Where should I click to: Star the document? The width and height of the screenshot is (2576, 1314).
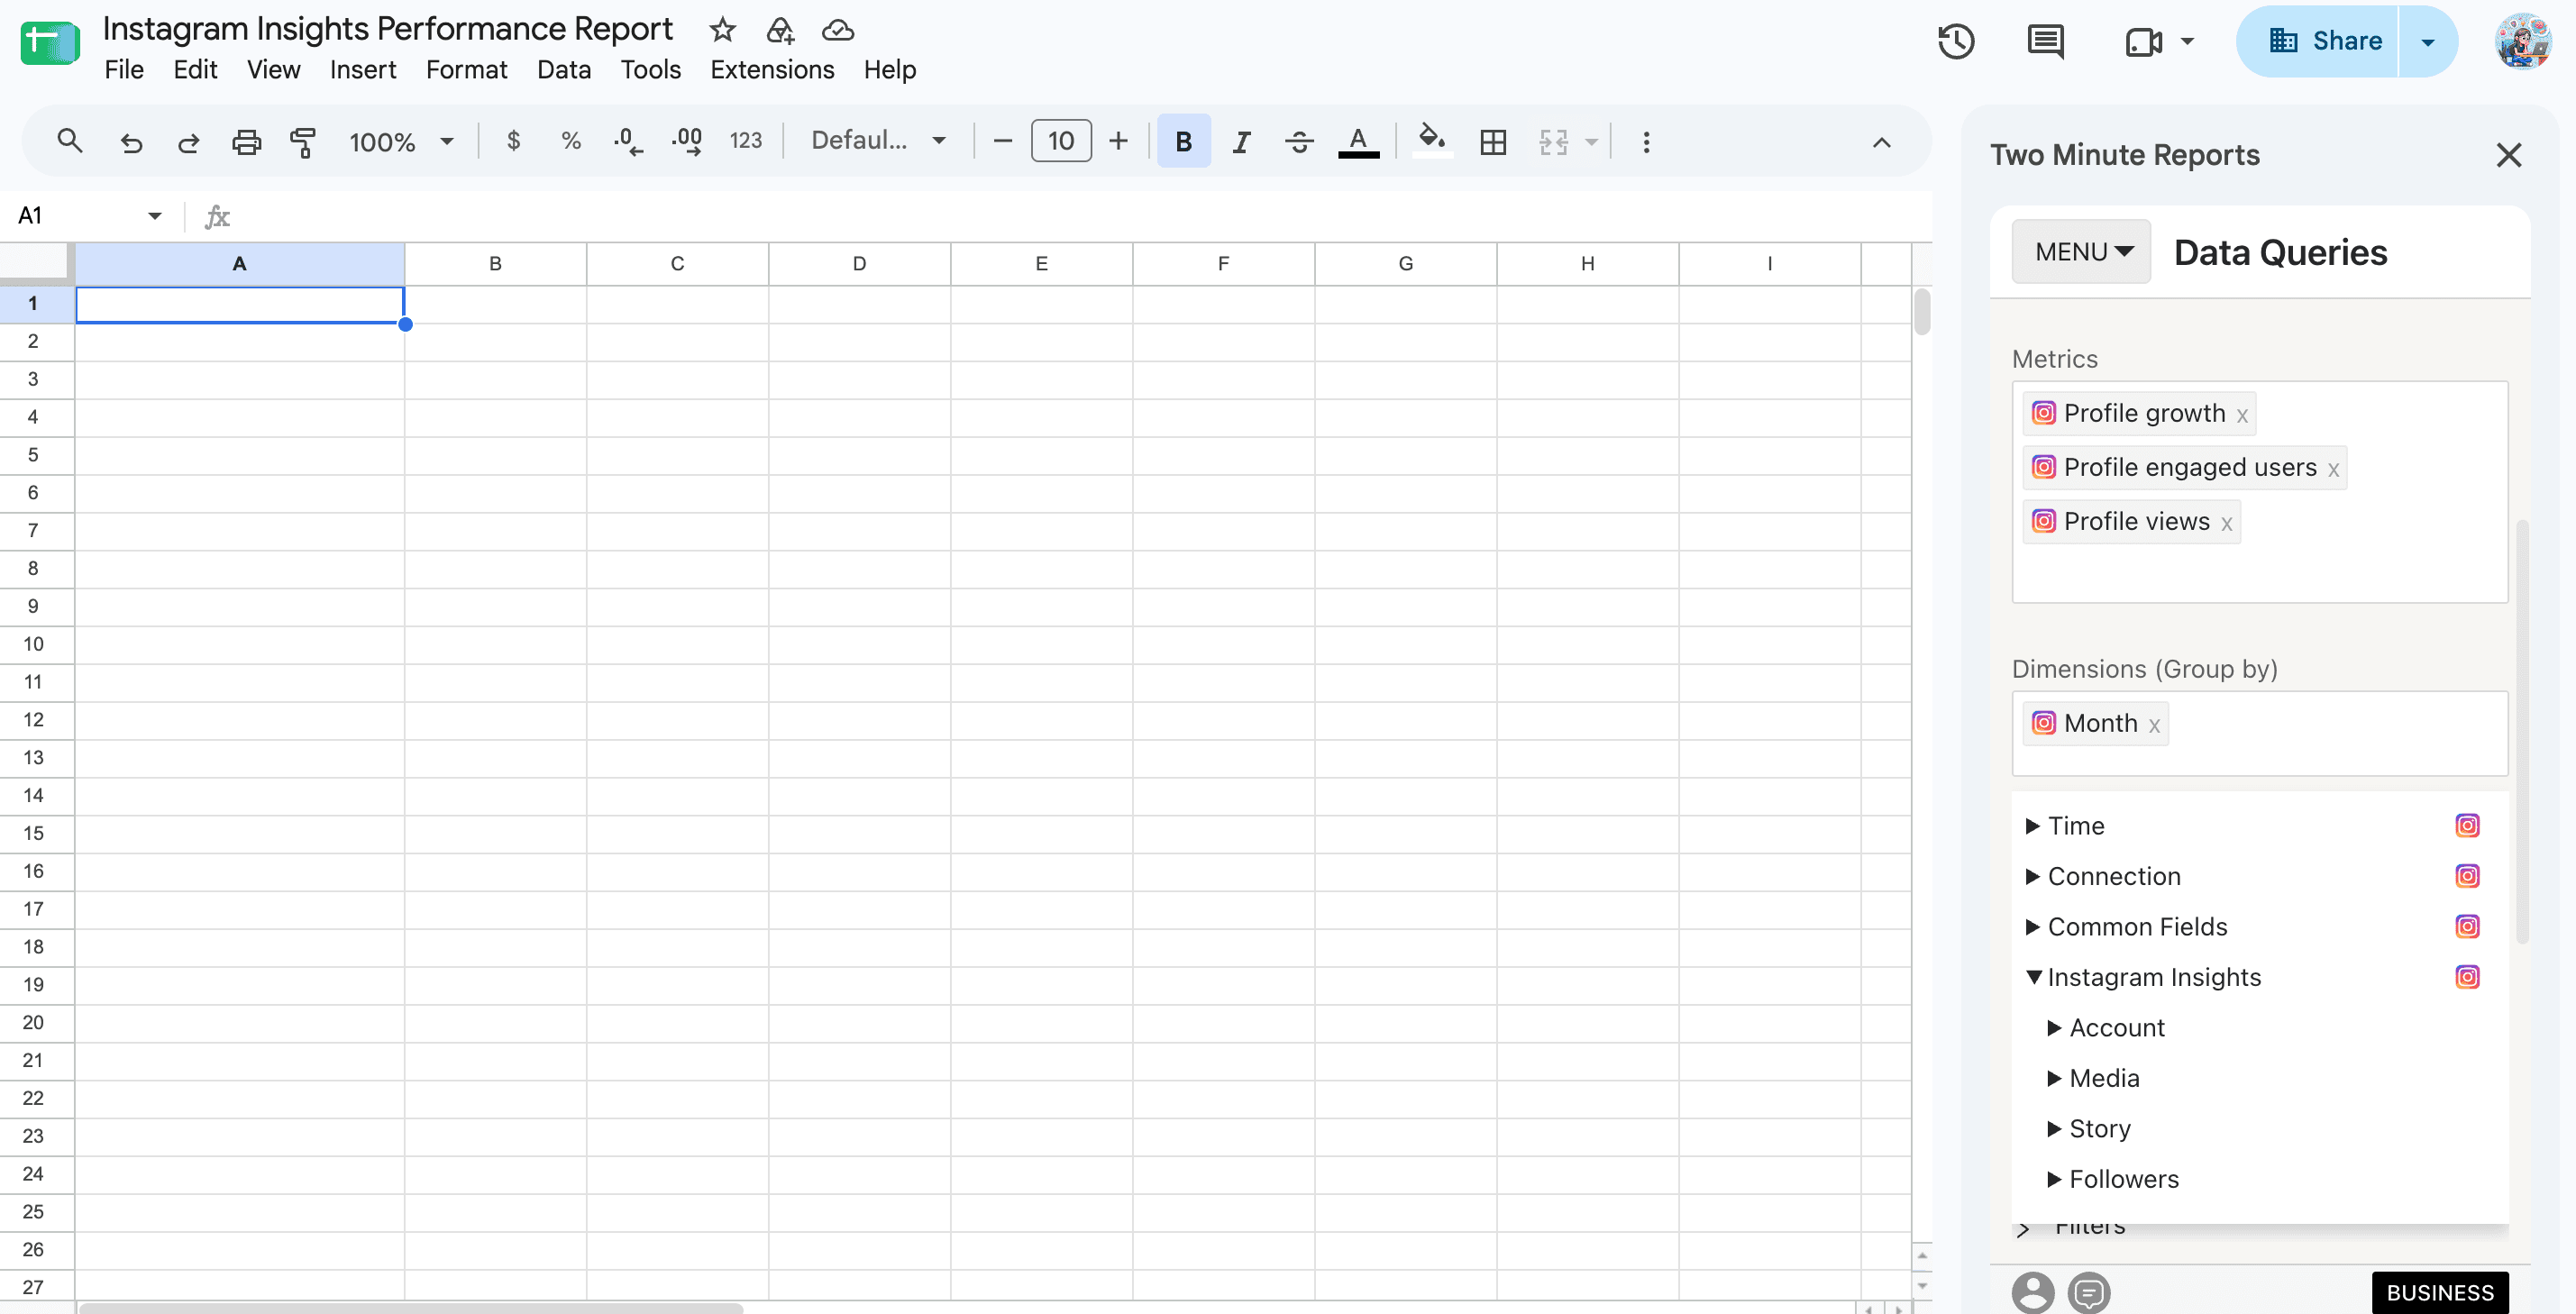[x=722, y=30]
